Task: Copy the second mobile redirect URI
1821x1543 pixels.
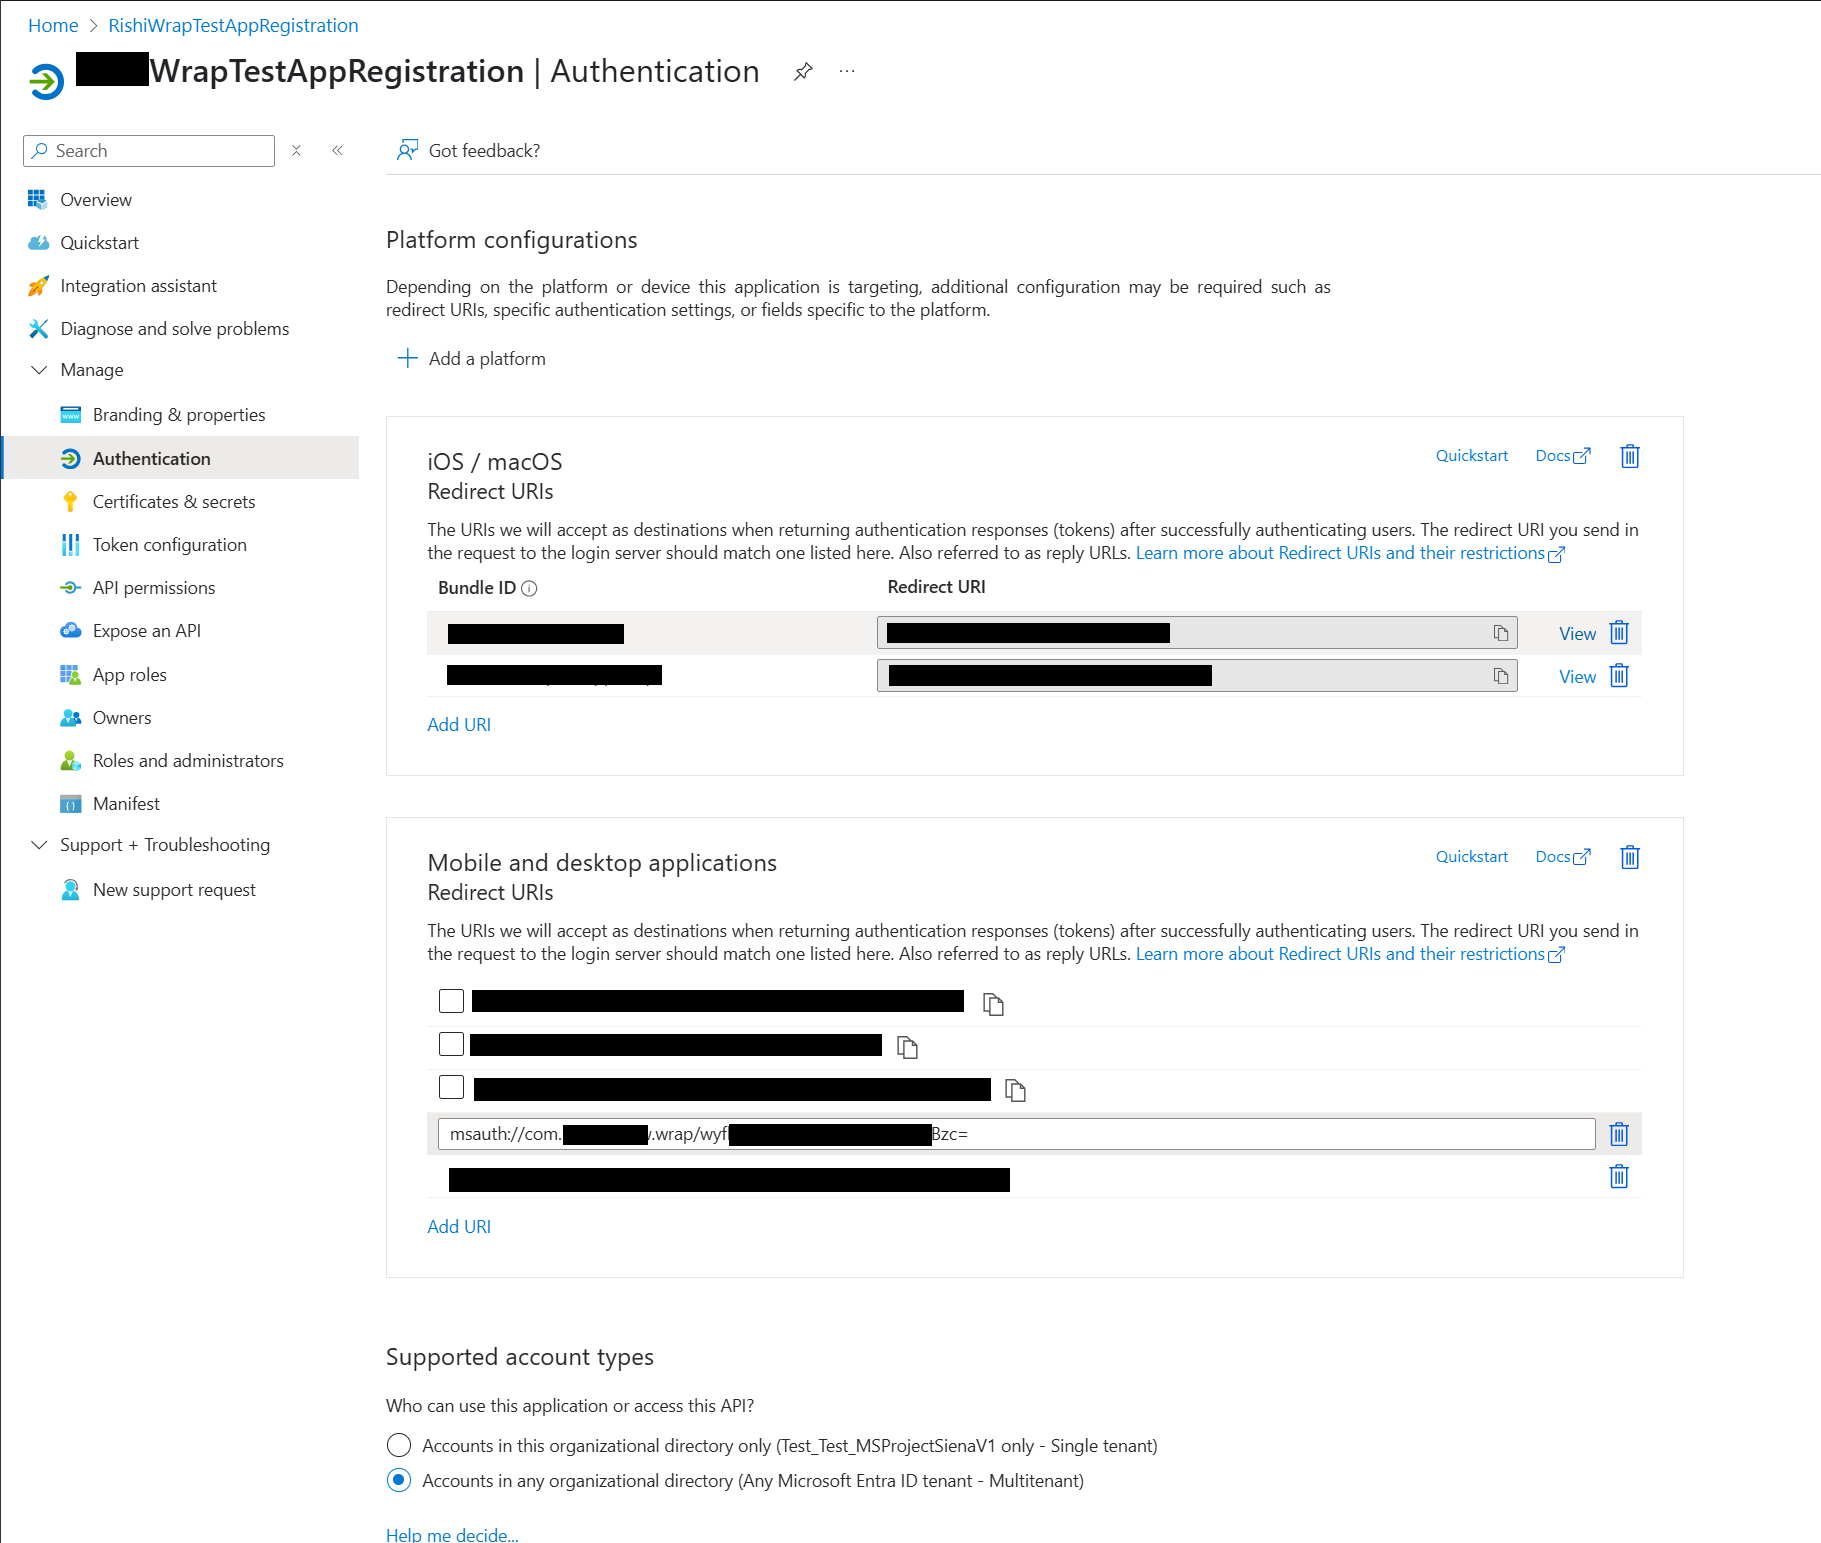Action: (907, 1046)
